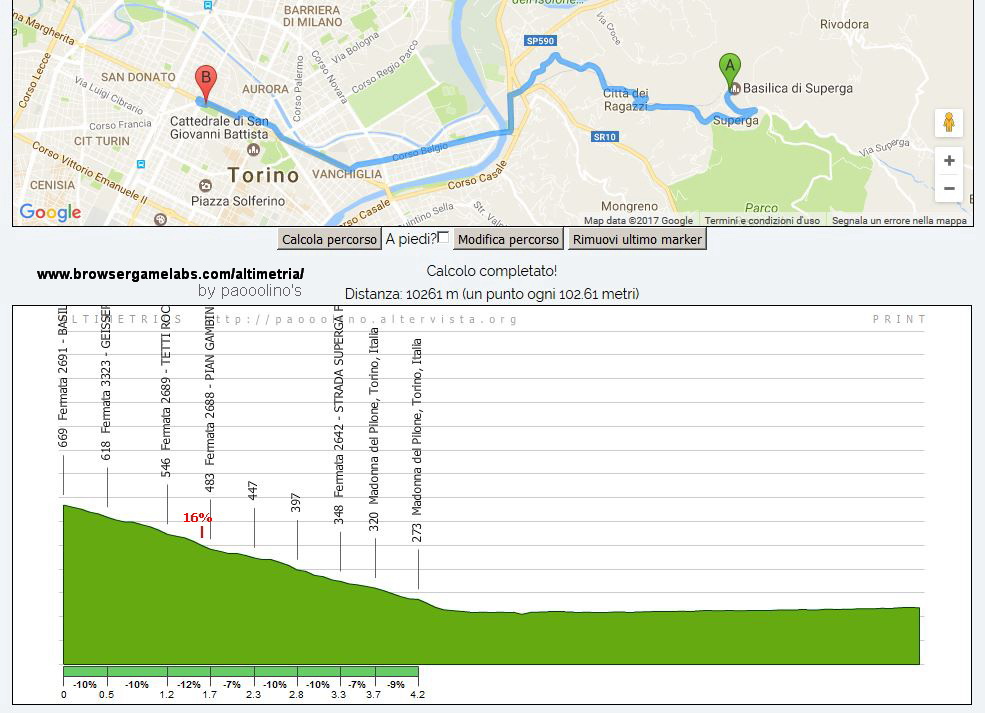Click the 4.2 km axis label
Screen dimensions: 985x713
coord(417,695)
